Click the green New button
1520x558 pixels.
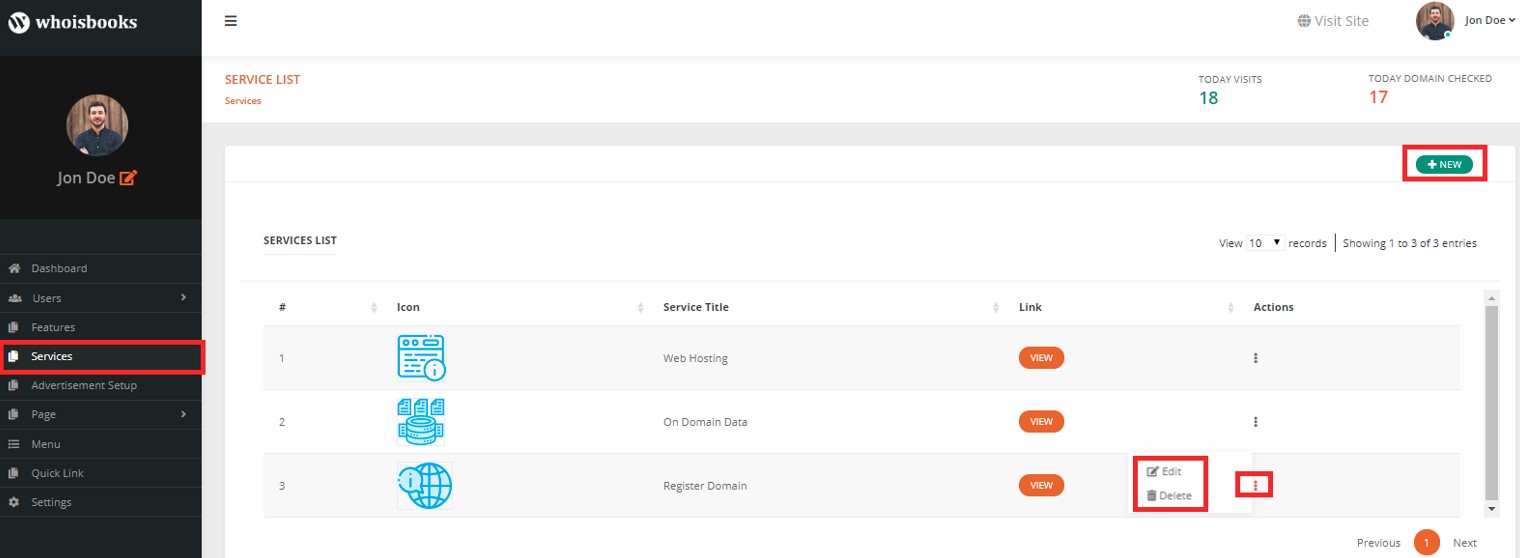point(1444,164)
